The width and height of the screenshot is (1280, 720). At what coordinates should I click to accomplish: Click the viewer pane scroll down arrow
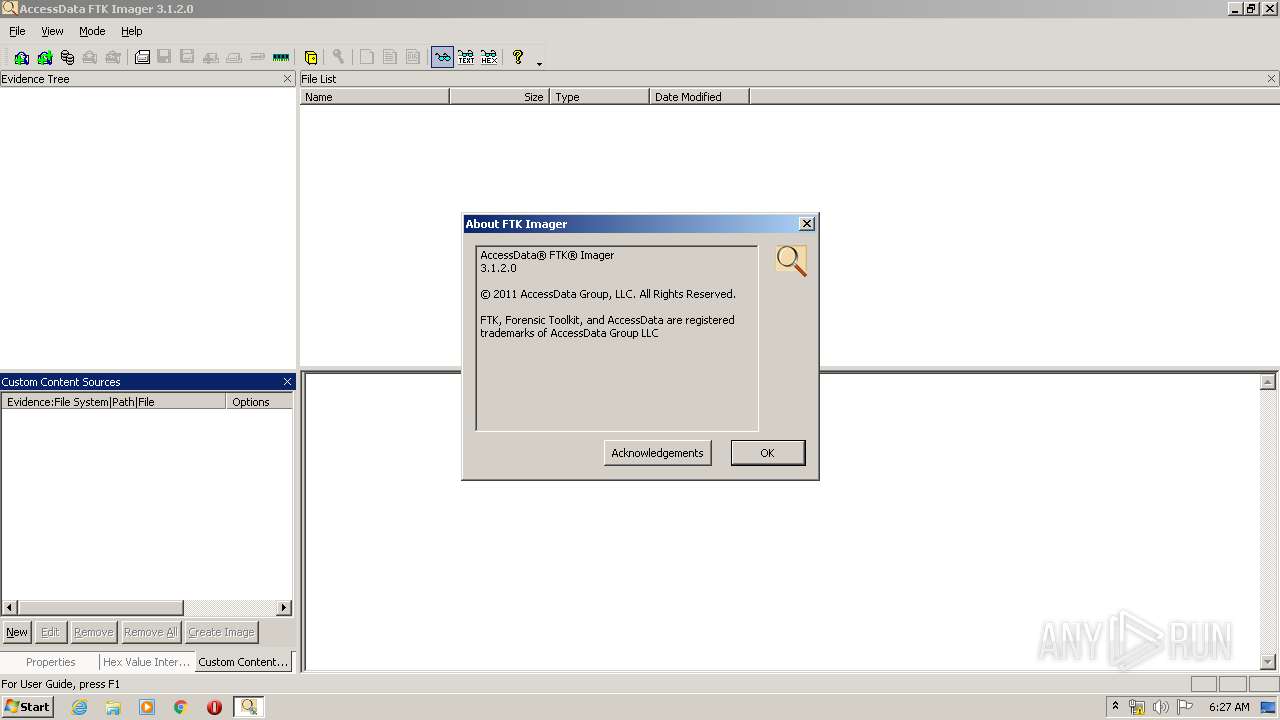[1268, 662]
